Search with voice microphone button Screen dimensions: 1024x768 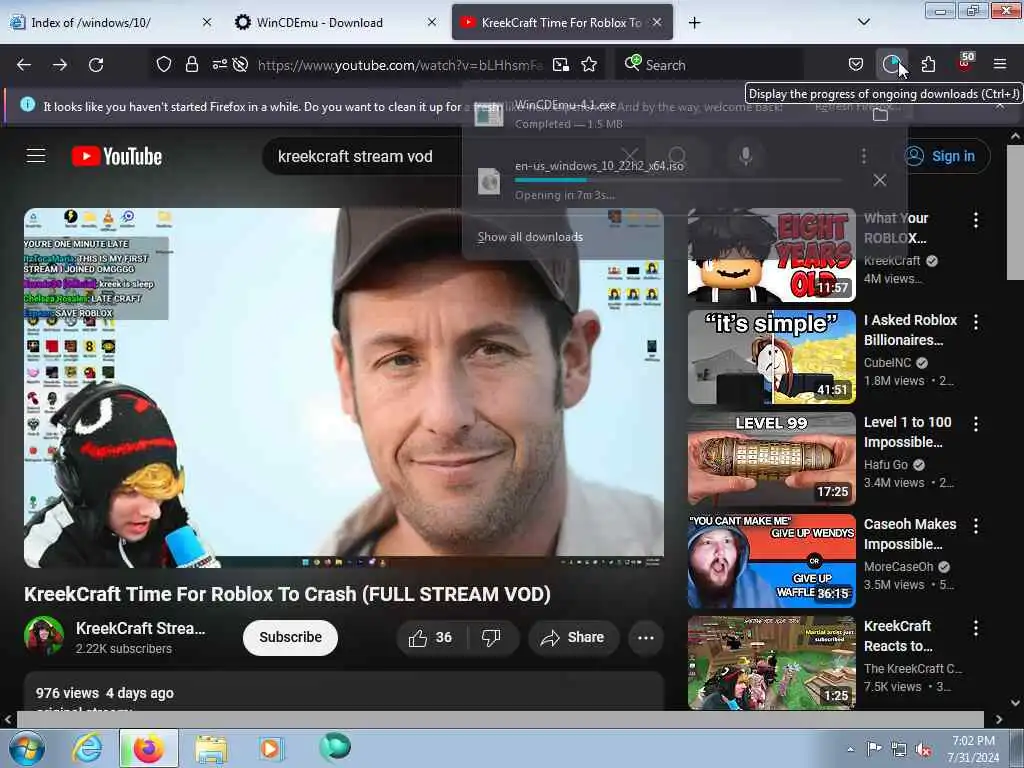745,155
